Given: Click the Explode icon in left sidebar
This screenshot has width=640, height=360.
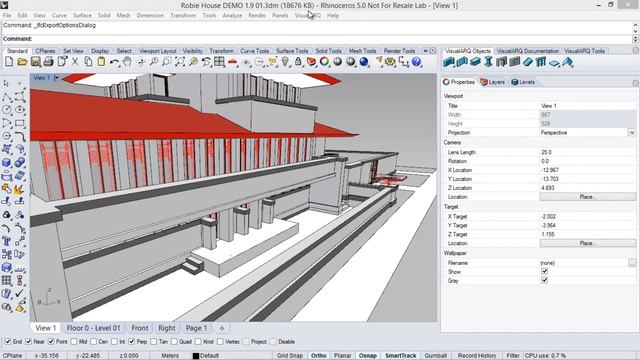Looking at the screenshot, I should point(20,189).
